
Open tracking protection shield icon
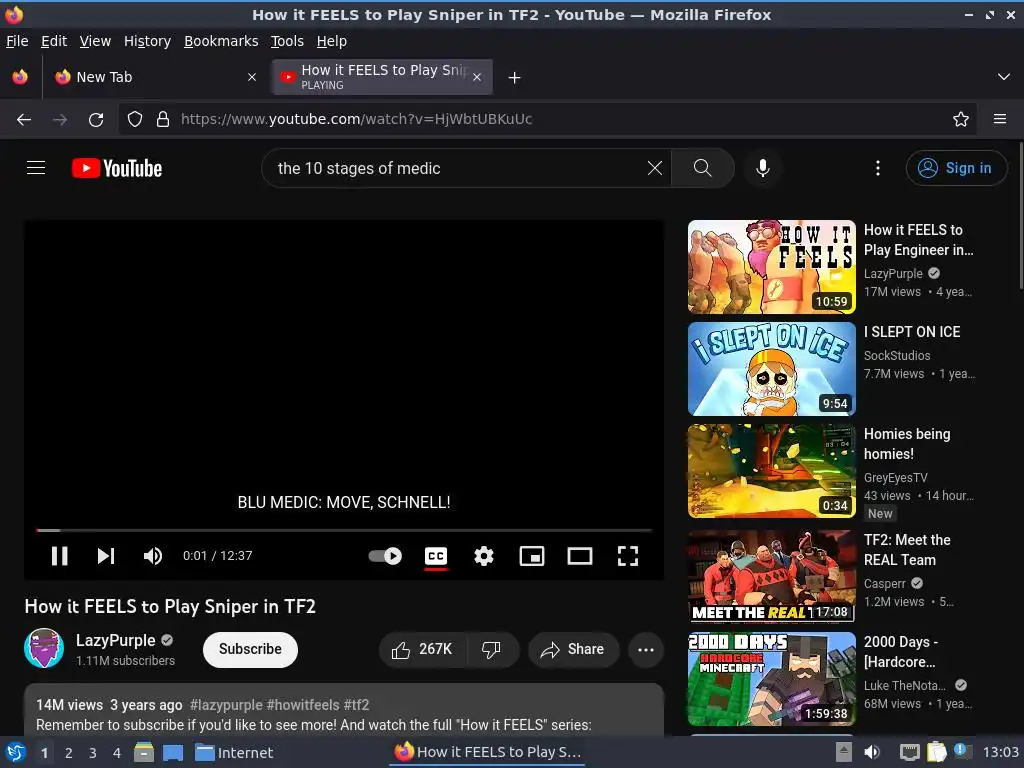(135, 120)
